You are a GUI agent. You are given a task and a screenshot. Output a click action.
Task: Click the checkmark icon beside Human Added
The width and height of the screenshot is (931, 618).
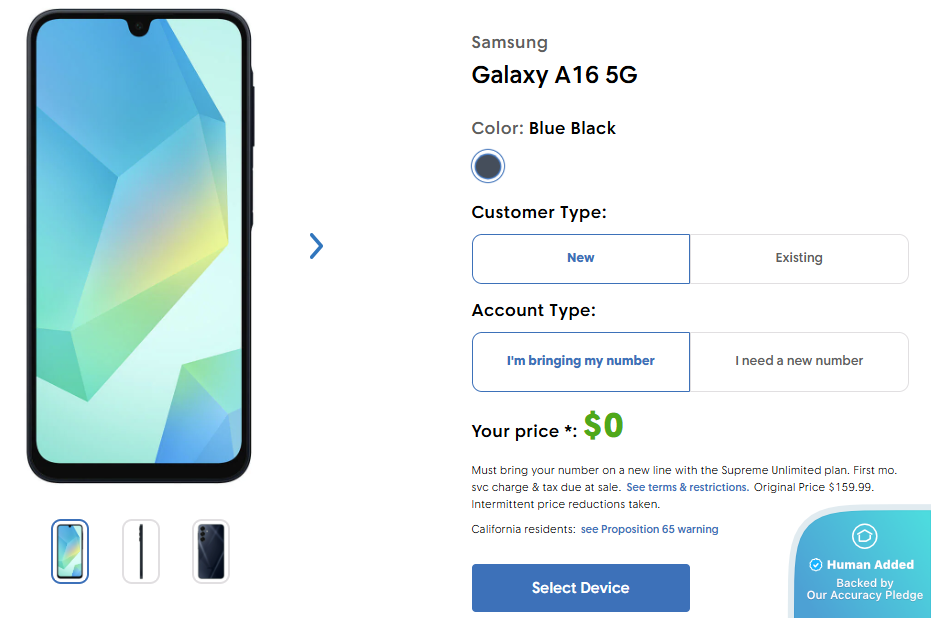pos(816,565)
